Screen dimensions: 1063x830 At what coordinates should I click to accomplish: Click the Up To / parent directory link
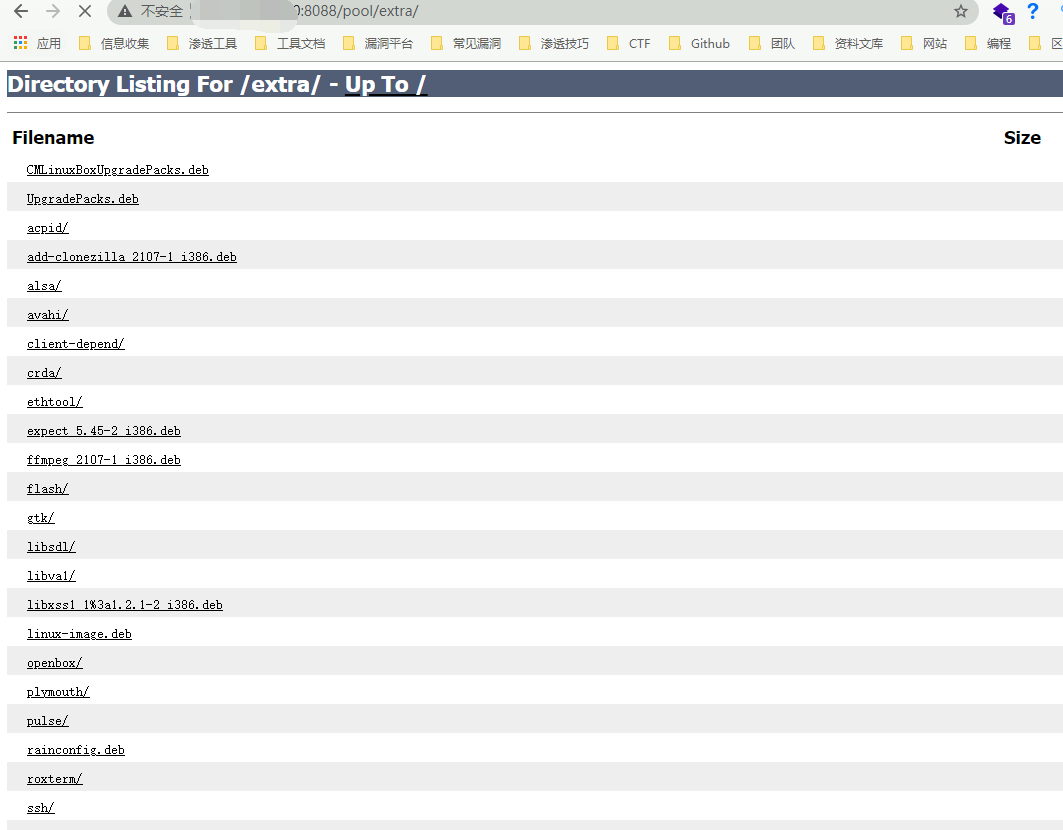[x=386, y=85]
